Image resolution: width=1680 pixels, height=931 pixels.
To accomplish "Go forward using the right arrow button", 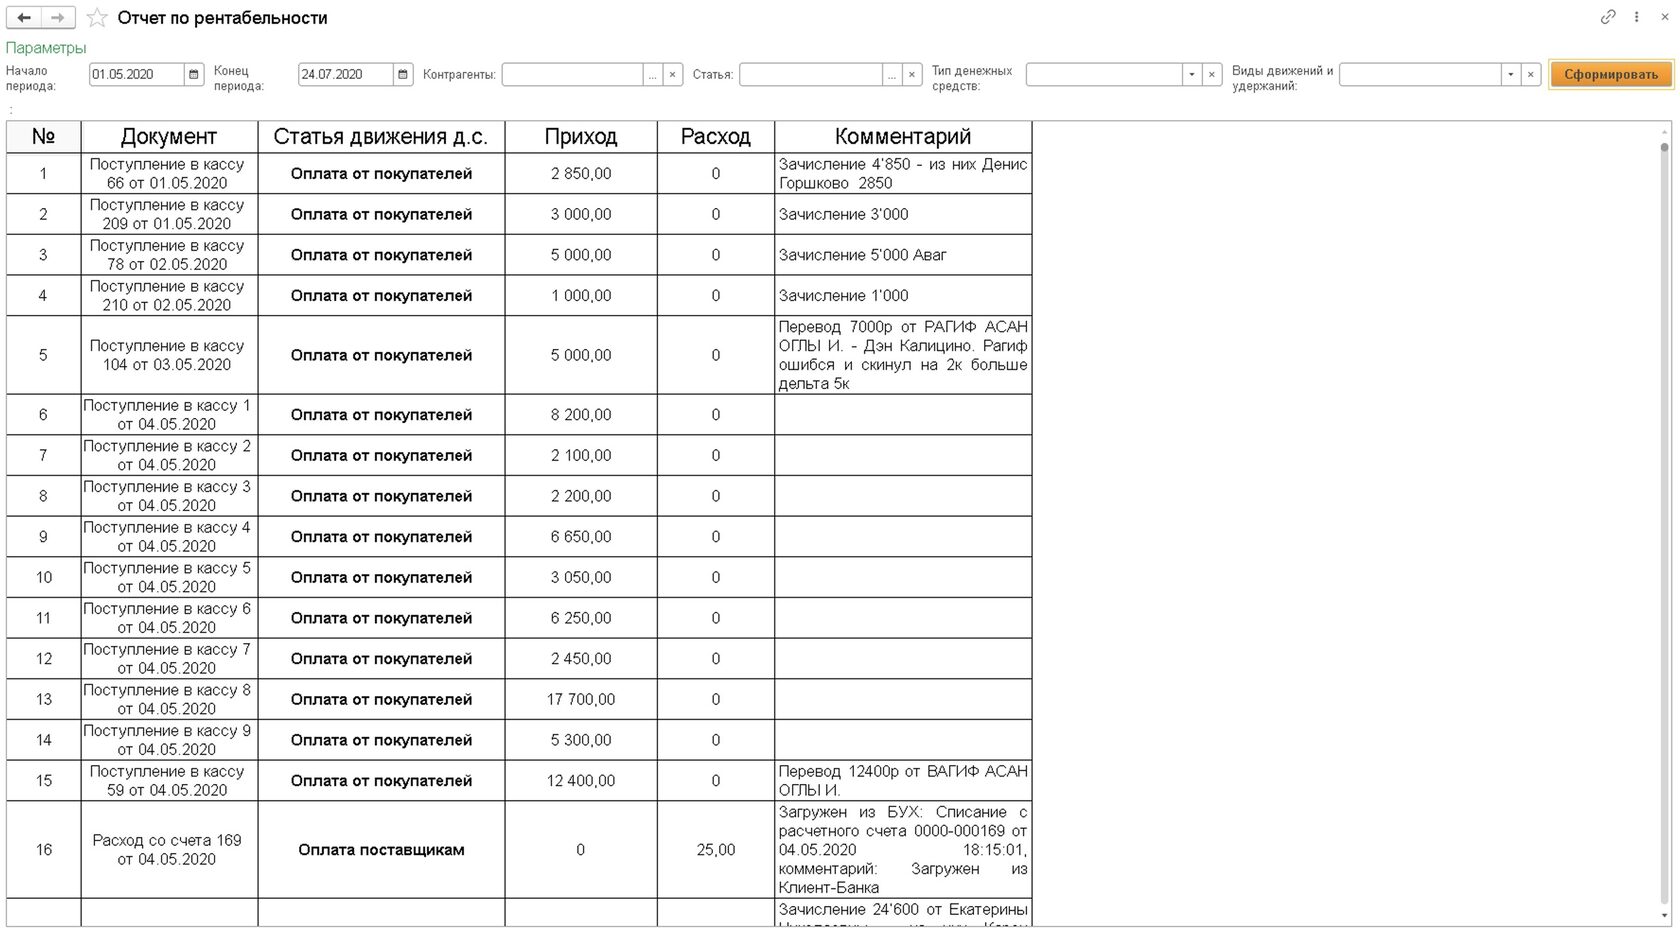I will (58, 18).
